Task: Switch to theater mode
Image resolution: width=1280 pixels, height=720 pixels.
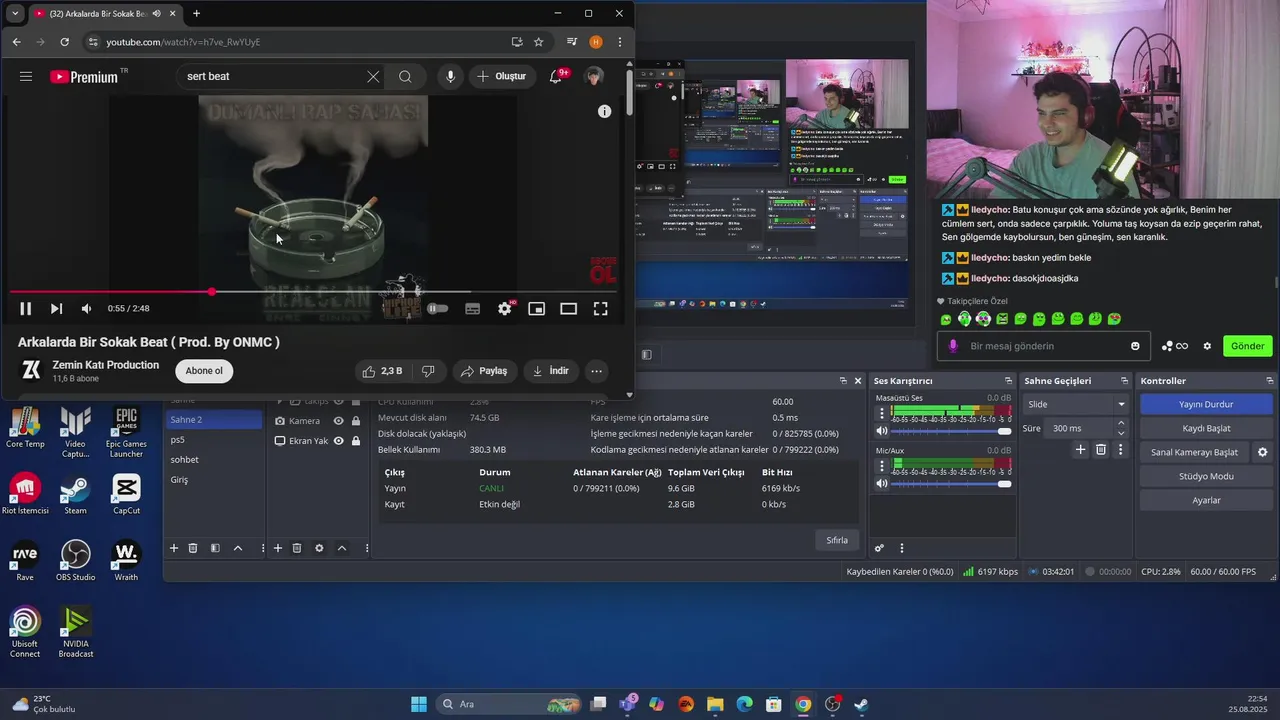Action: coord(569,309)
